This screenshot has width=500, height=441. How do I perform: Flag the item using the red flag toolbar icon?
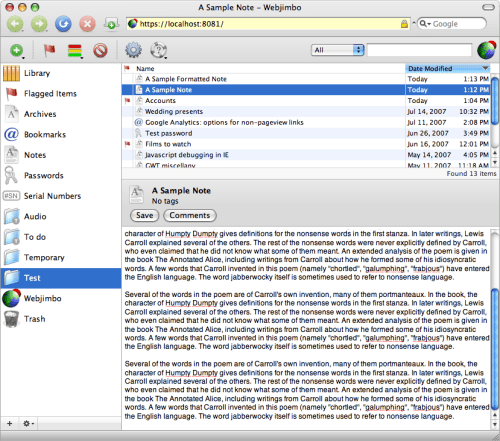point(50,50)
